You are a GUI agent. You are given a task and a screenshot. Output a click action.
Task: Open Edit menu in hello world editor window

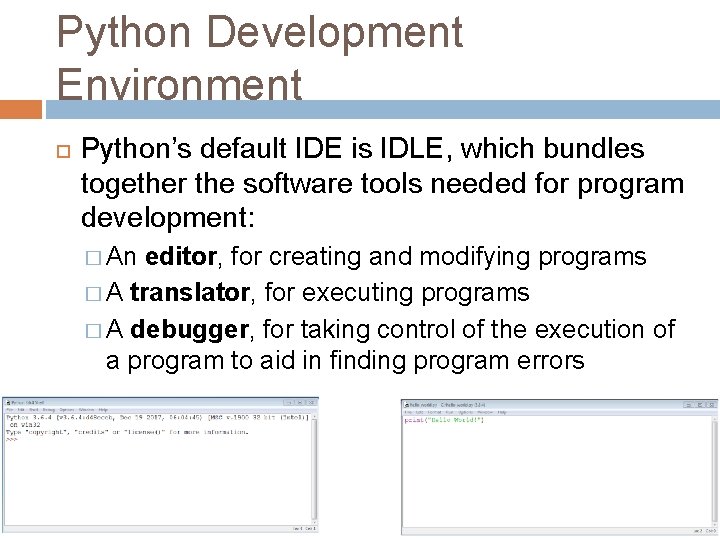pyautogui.click(x=419, y=412)
